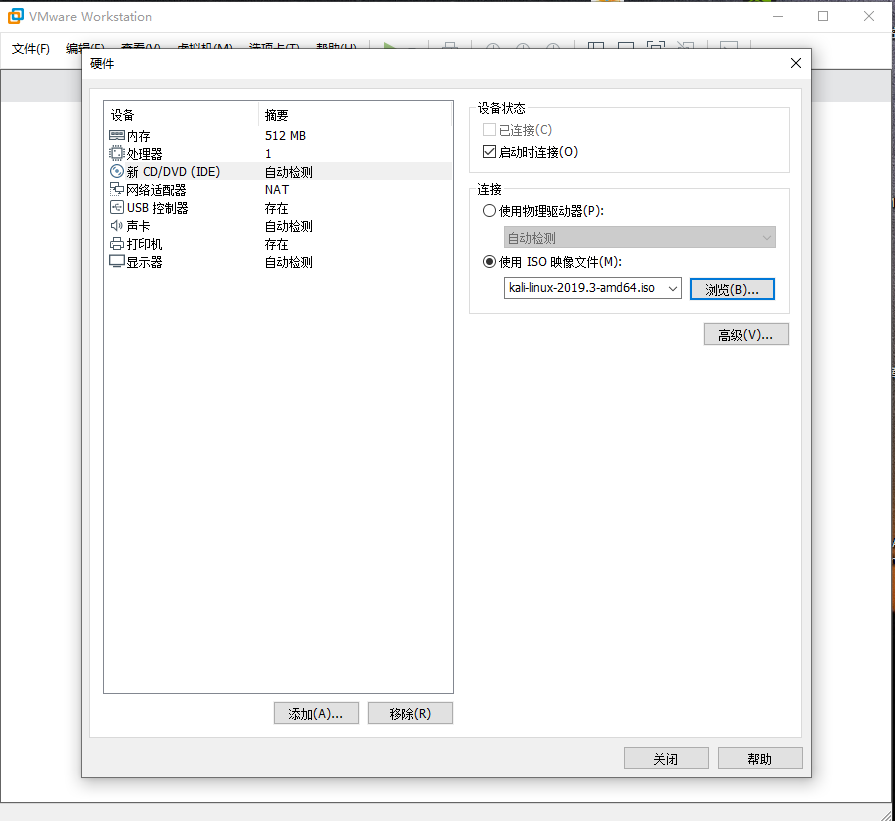
Task: Toggle the 已连接(C) checkbox
Action: coord(489,130)
